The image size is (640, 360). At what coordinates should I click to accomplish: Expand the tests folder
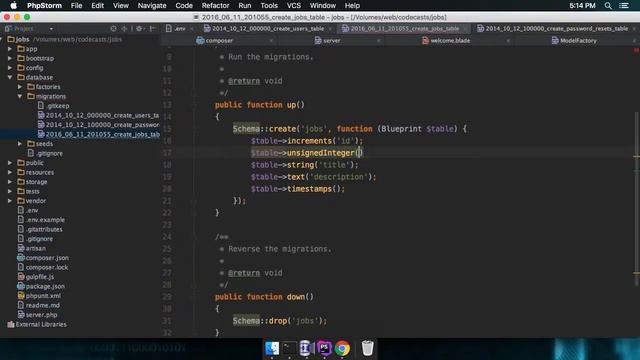(10, 191)
